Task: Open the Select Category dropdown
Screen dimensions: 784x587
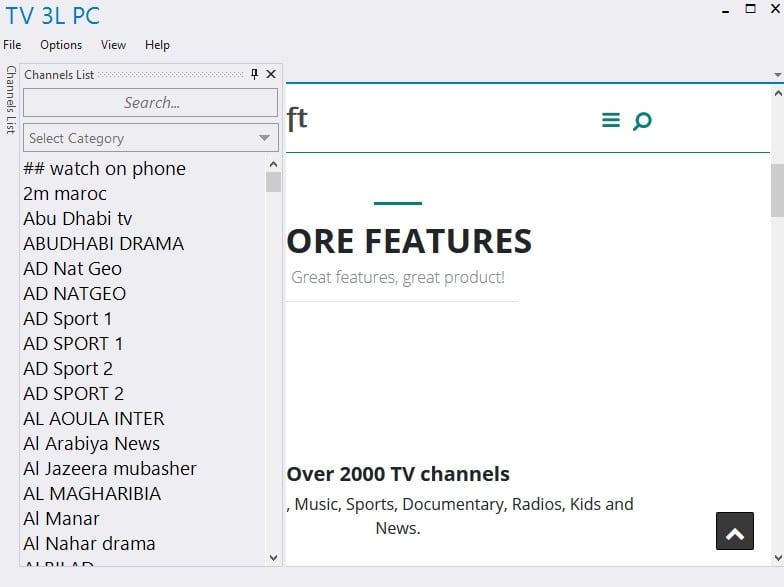Action: coord(150,138)
